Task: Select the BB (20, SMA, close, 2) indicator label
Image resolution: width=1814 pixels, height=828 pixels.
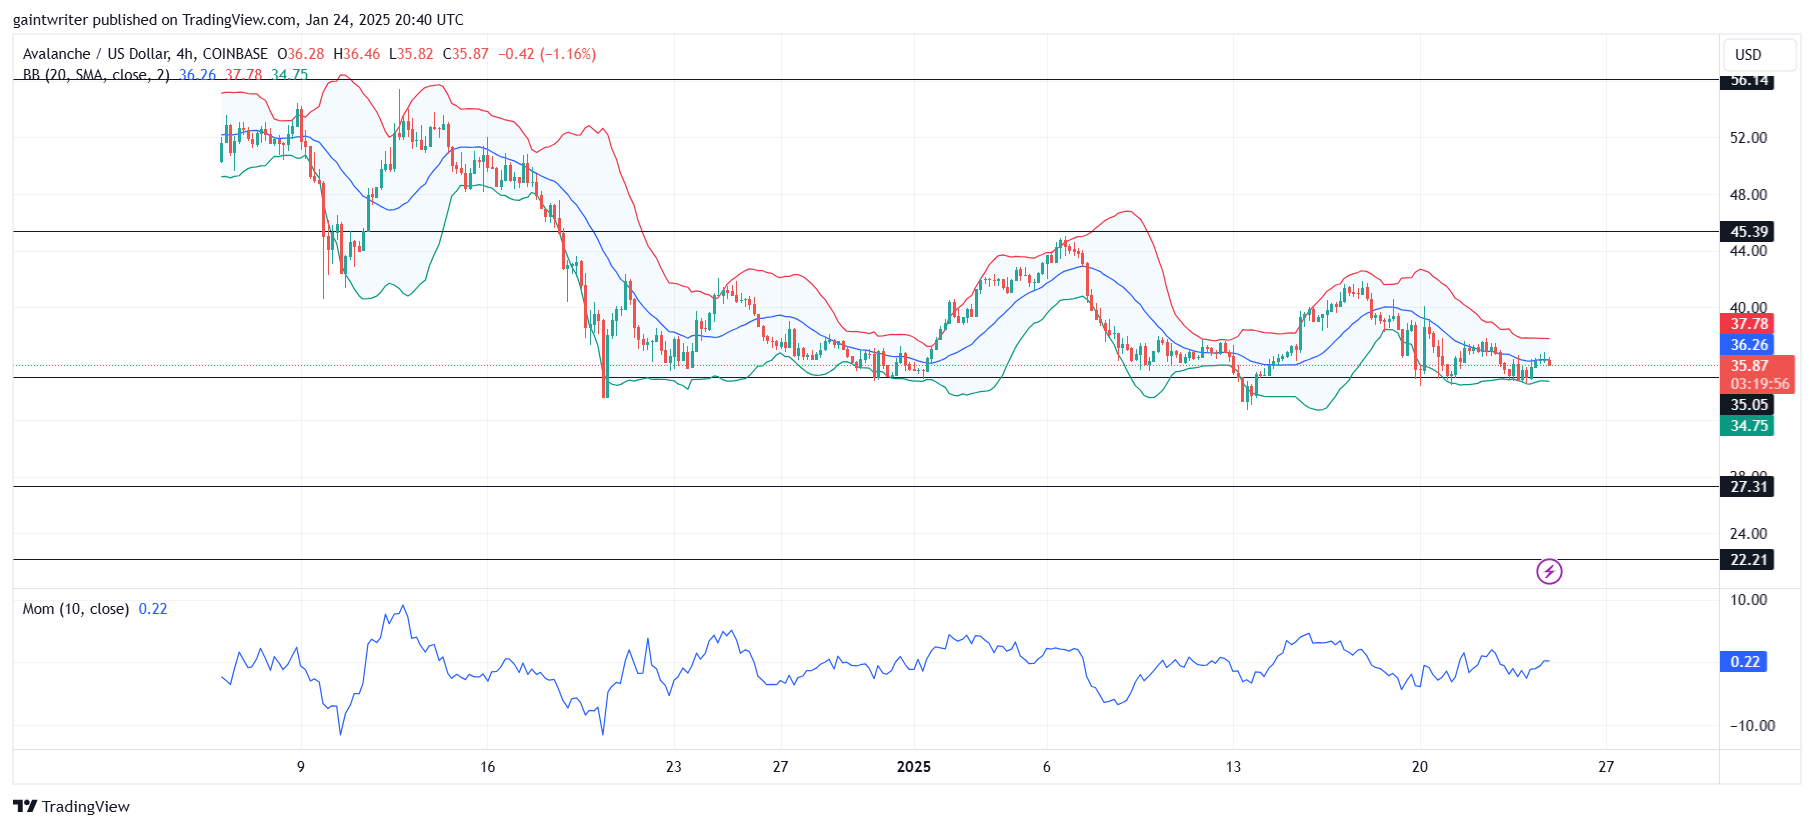Action: (x=96, y=75)
